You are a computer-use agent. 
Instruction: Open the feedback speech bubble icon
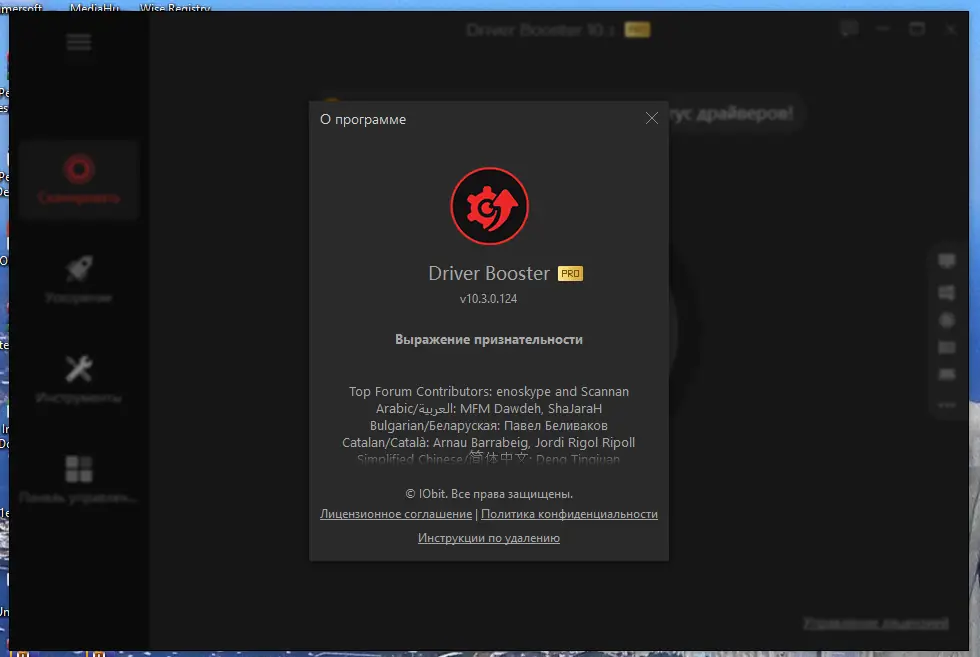(x=849, y=29)
